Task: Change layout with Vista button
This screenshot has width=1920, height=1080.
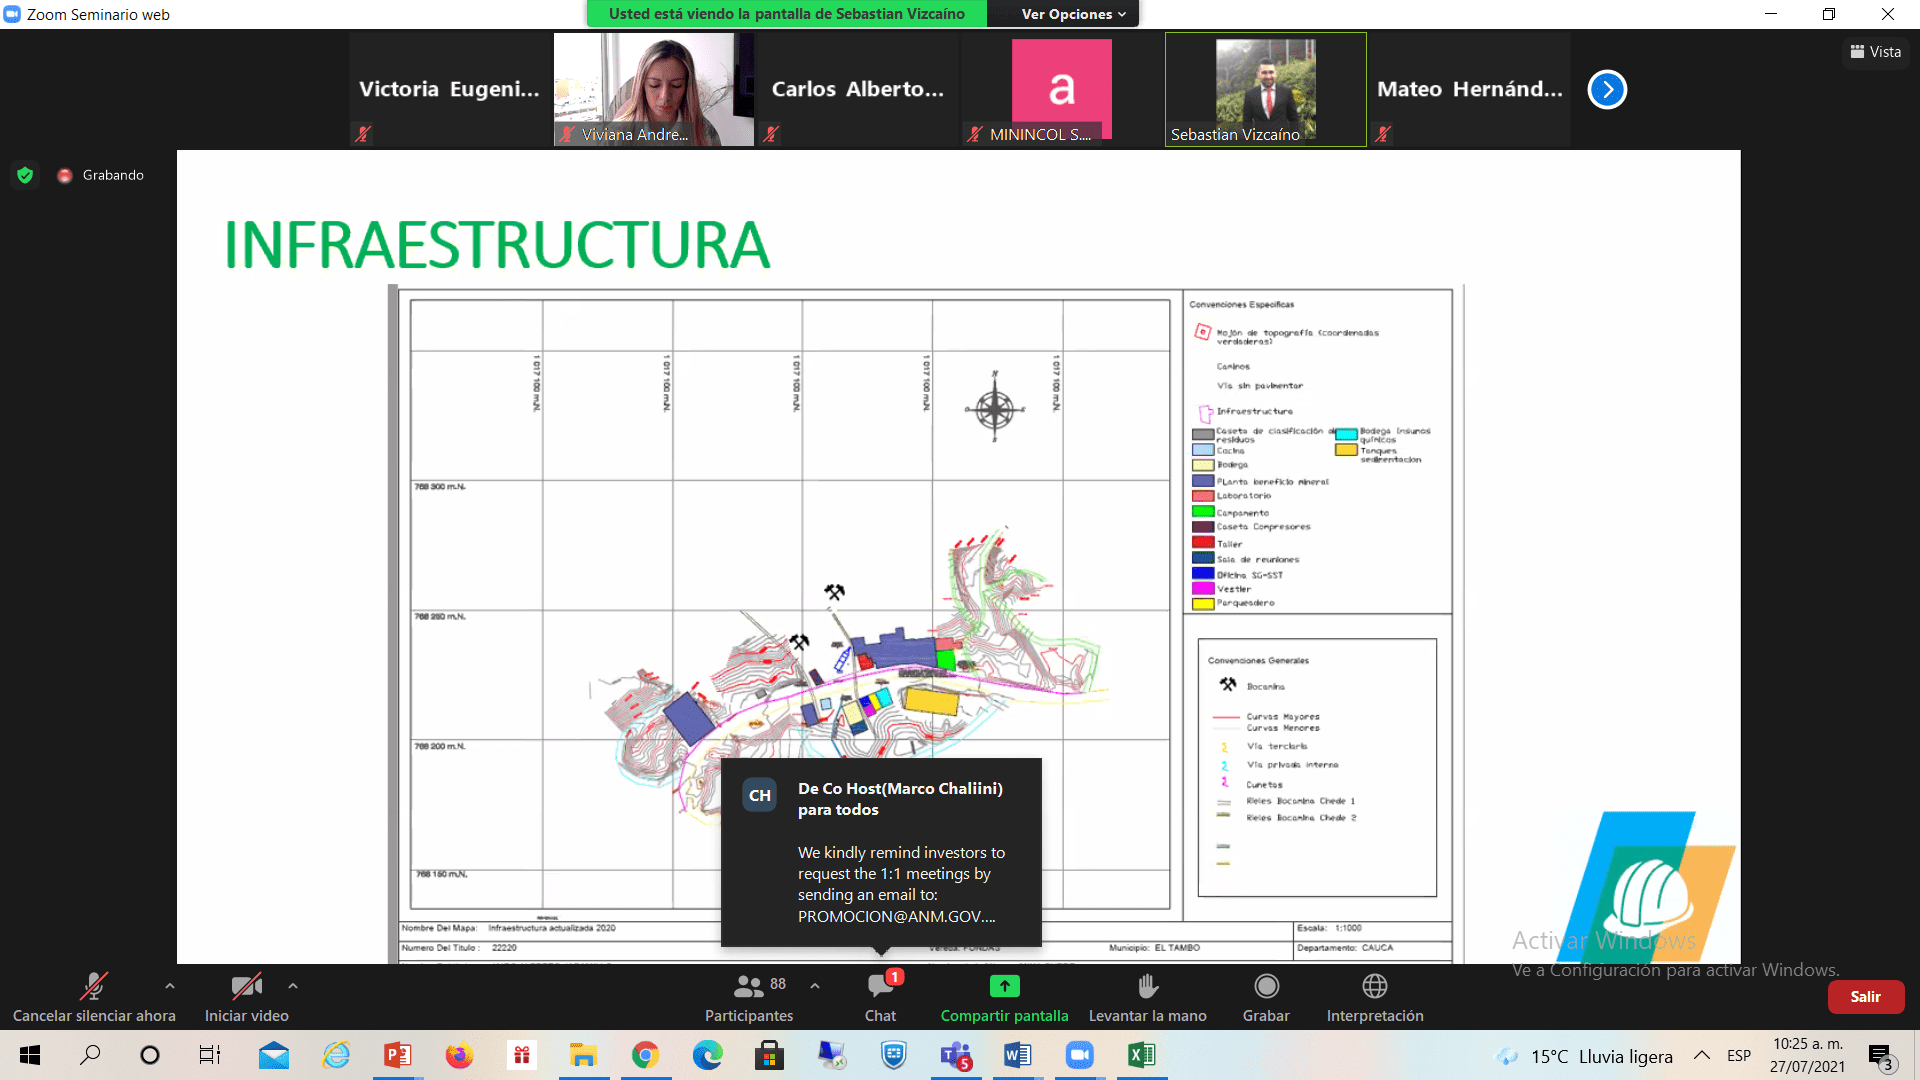Action: [1875, 52]
